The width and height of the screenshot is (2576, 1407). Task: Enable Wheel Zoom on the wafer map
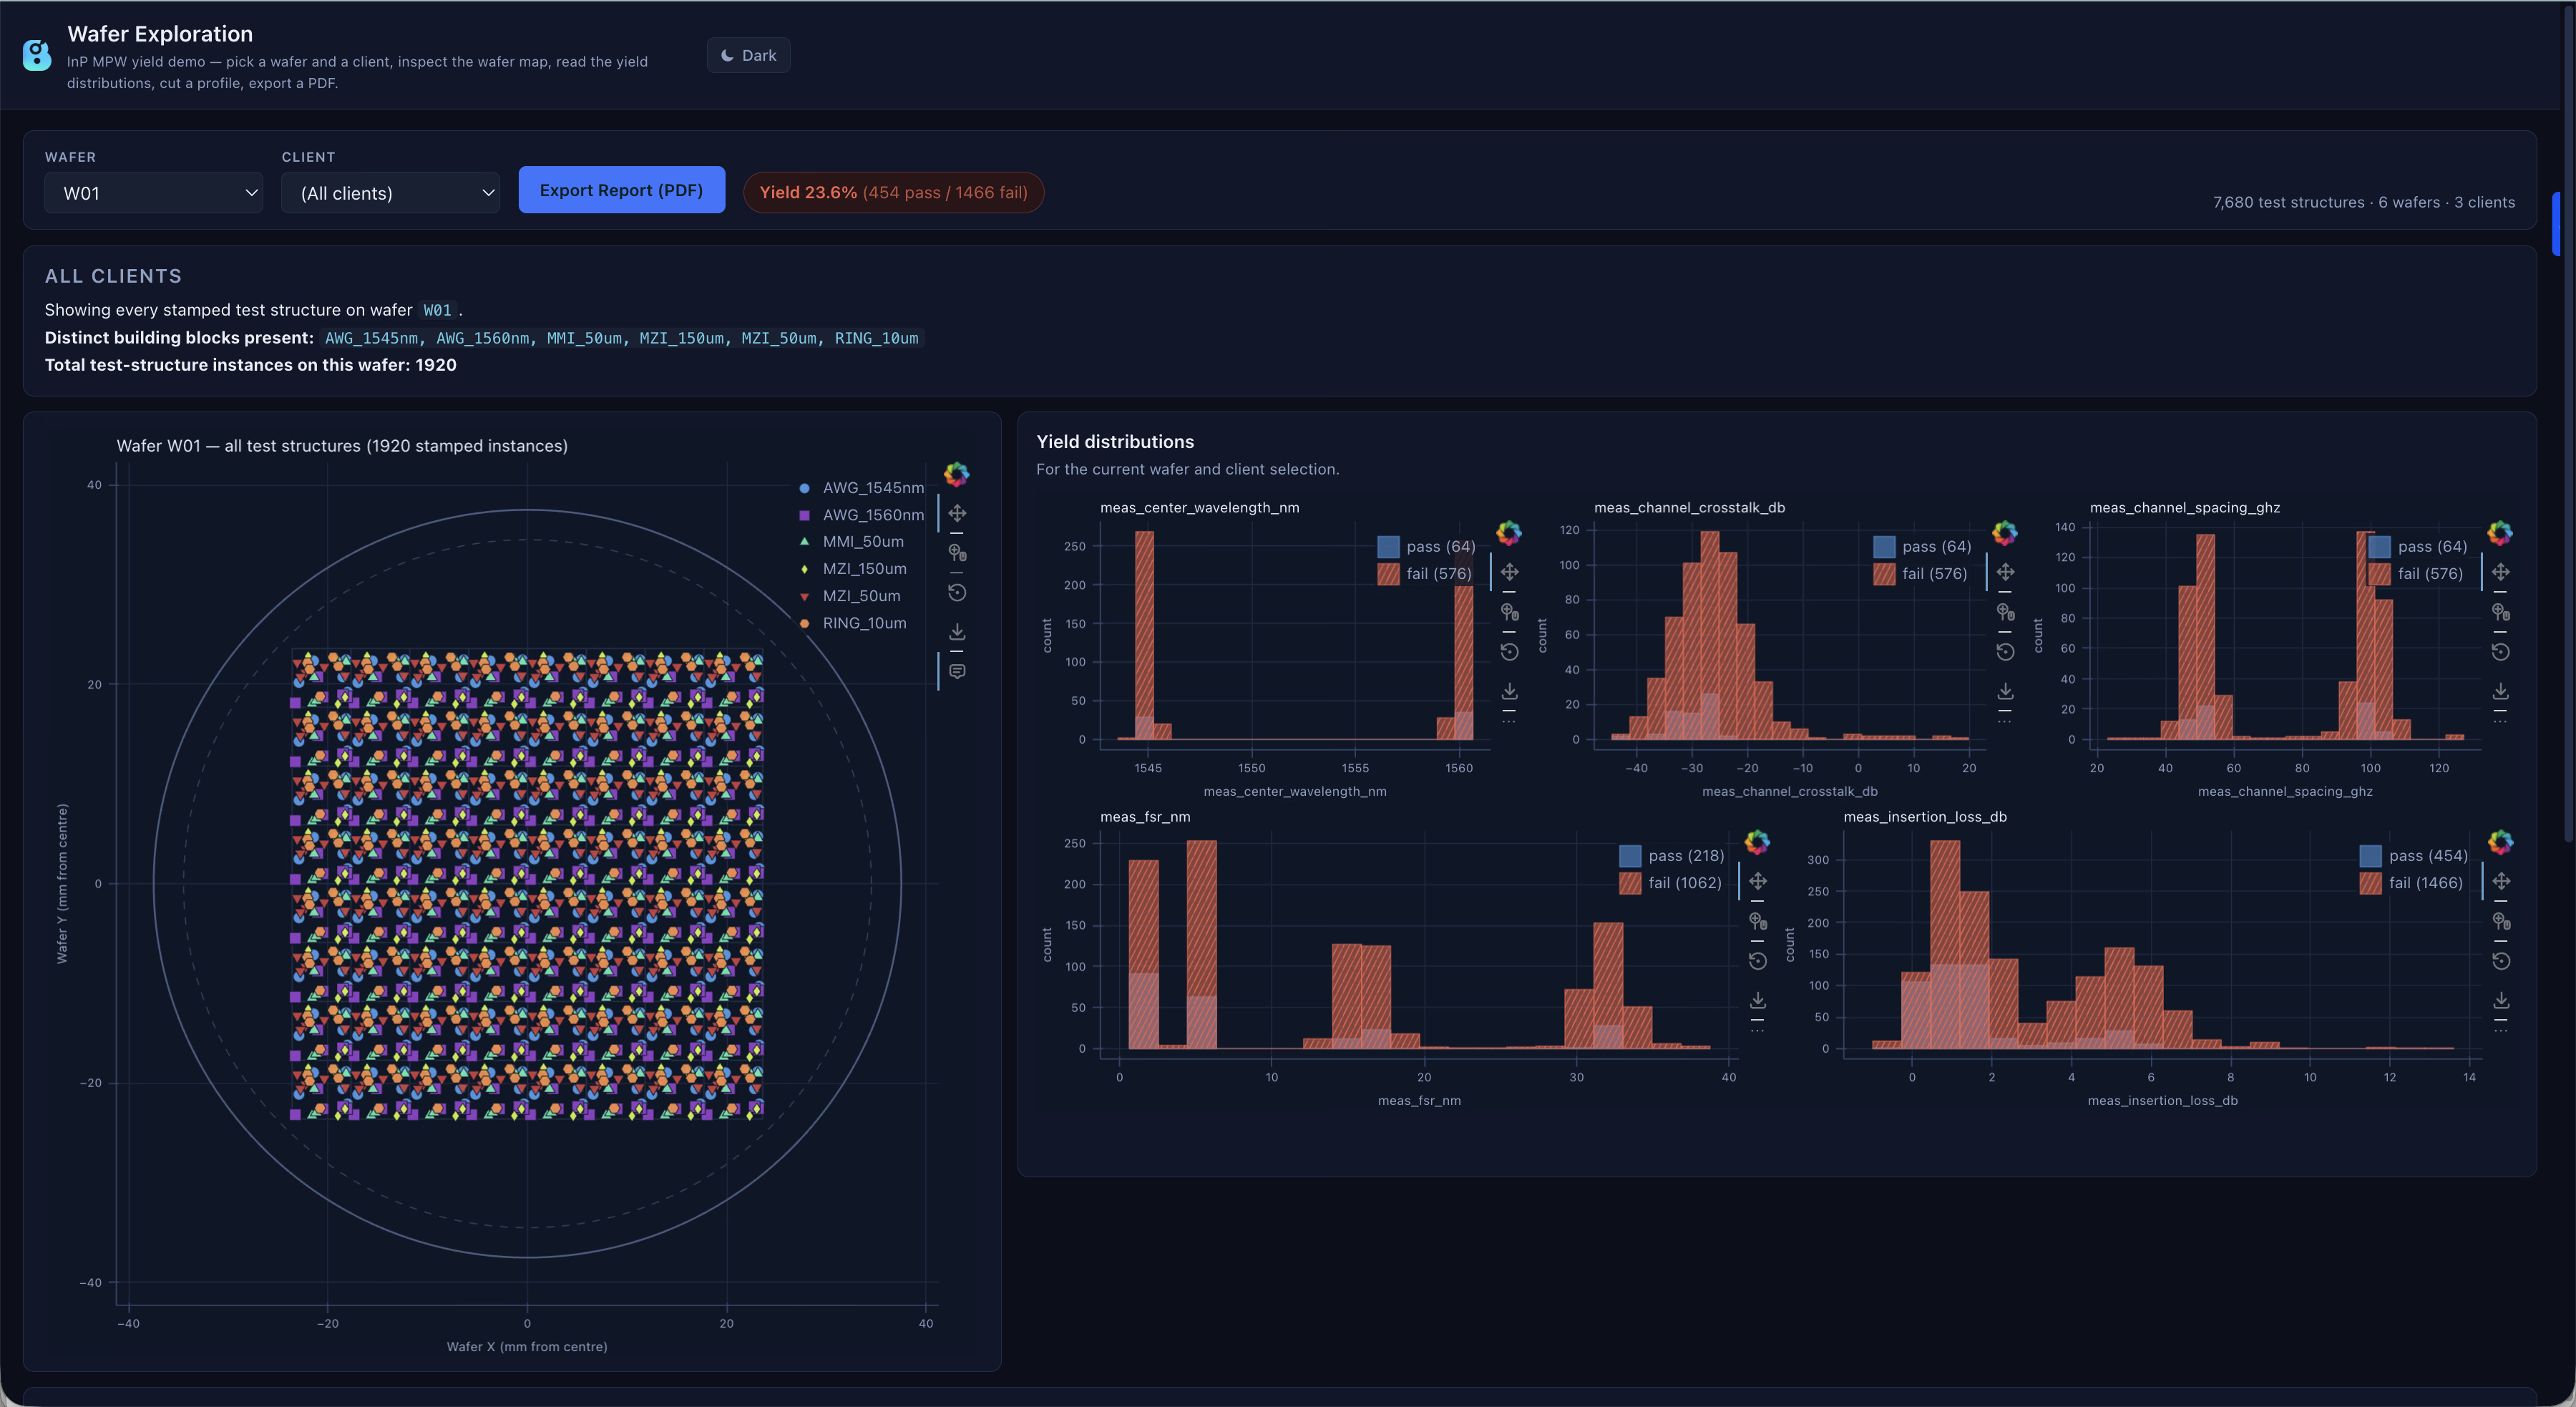coord(957,553)
